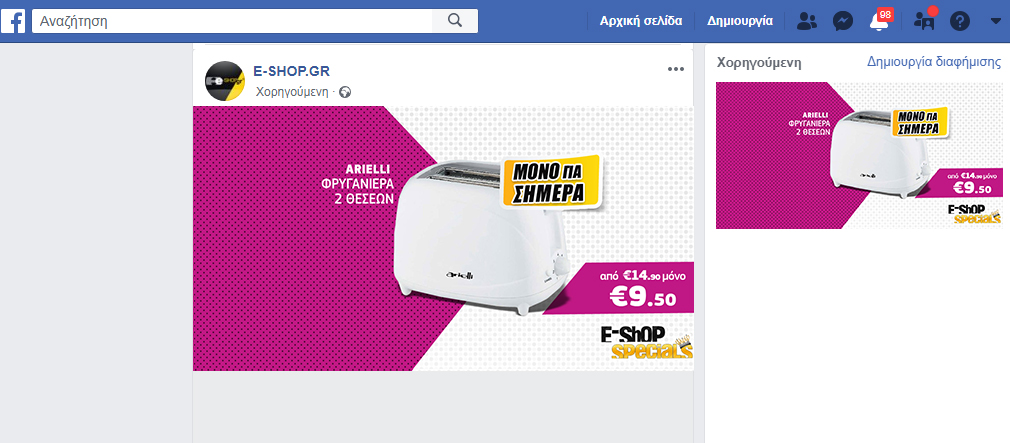The height and width of the screenshot is (443, 1010).
Task: Open the icon with the red dot in the top bar
Action: 925,19
